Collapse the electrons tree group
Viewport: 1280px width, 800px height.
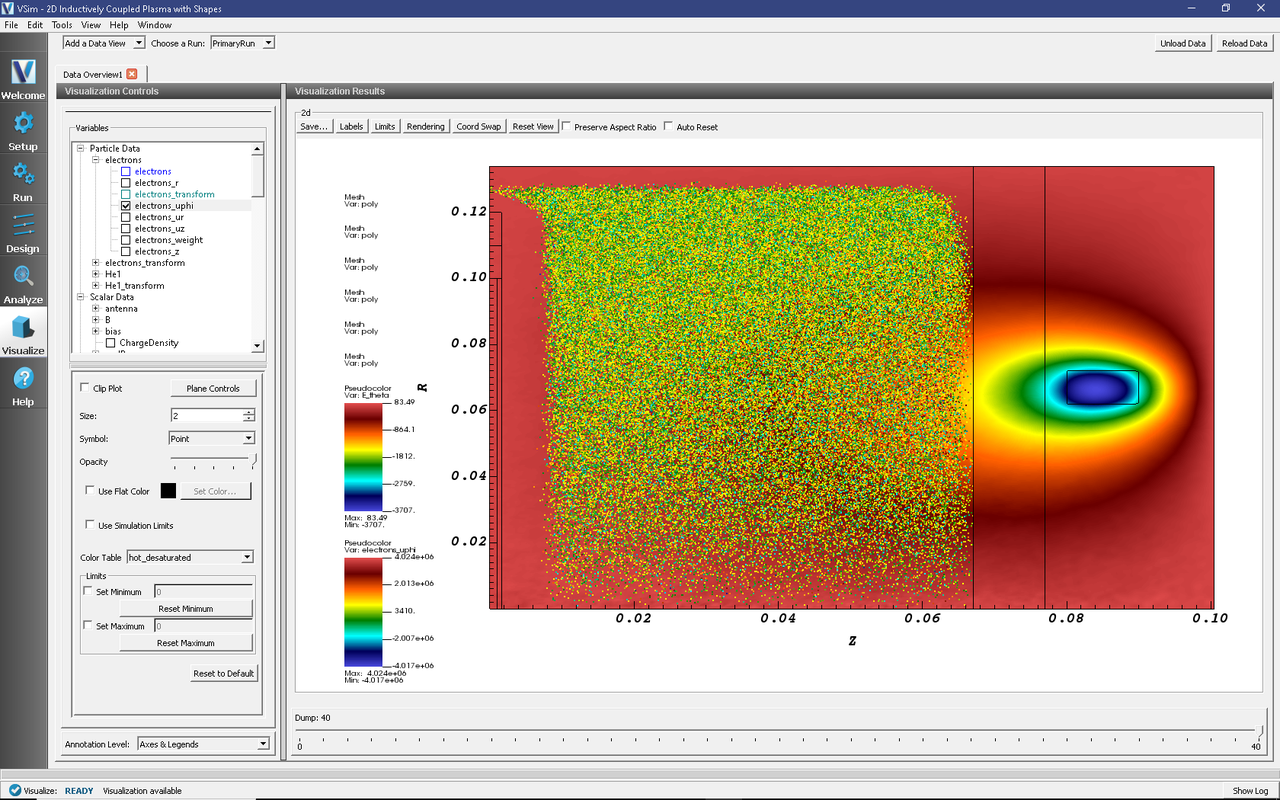[x=96, y=160]
